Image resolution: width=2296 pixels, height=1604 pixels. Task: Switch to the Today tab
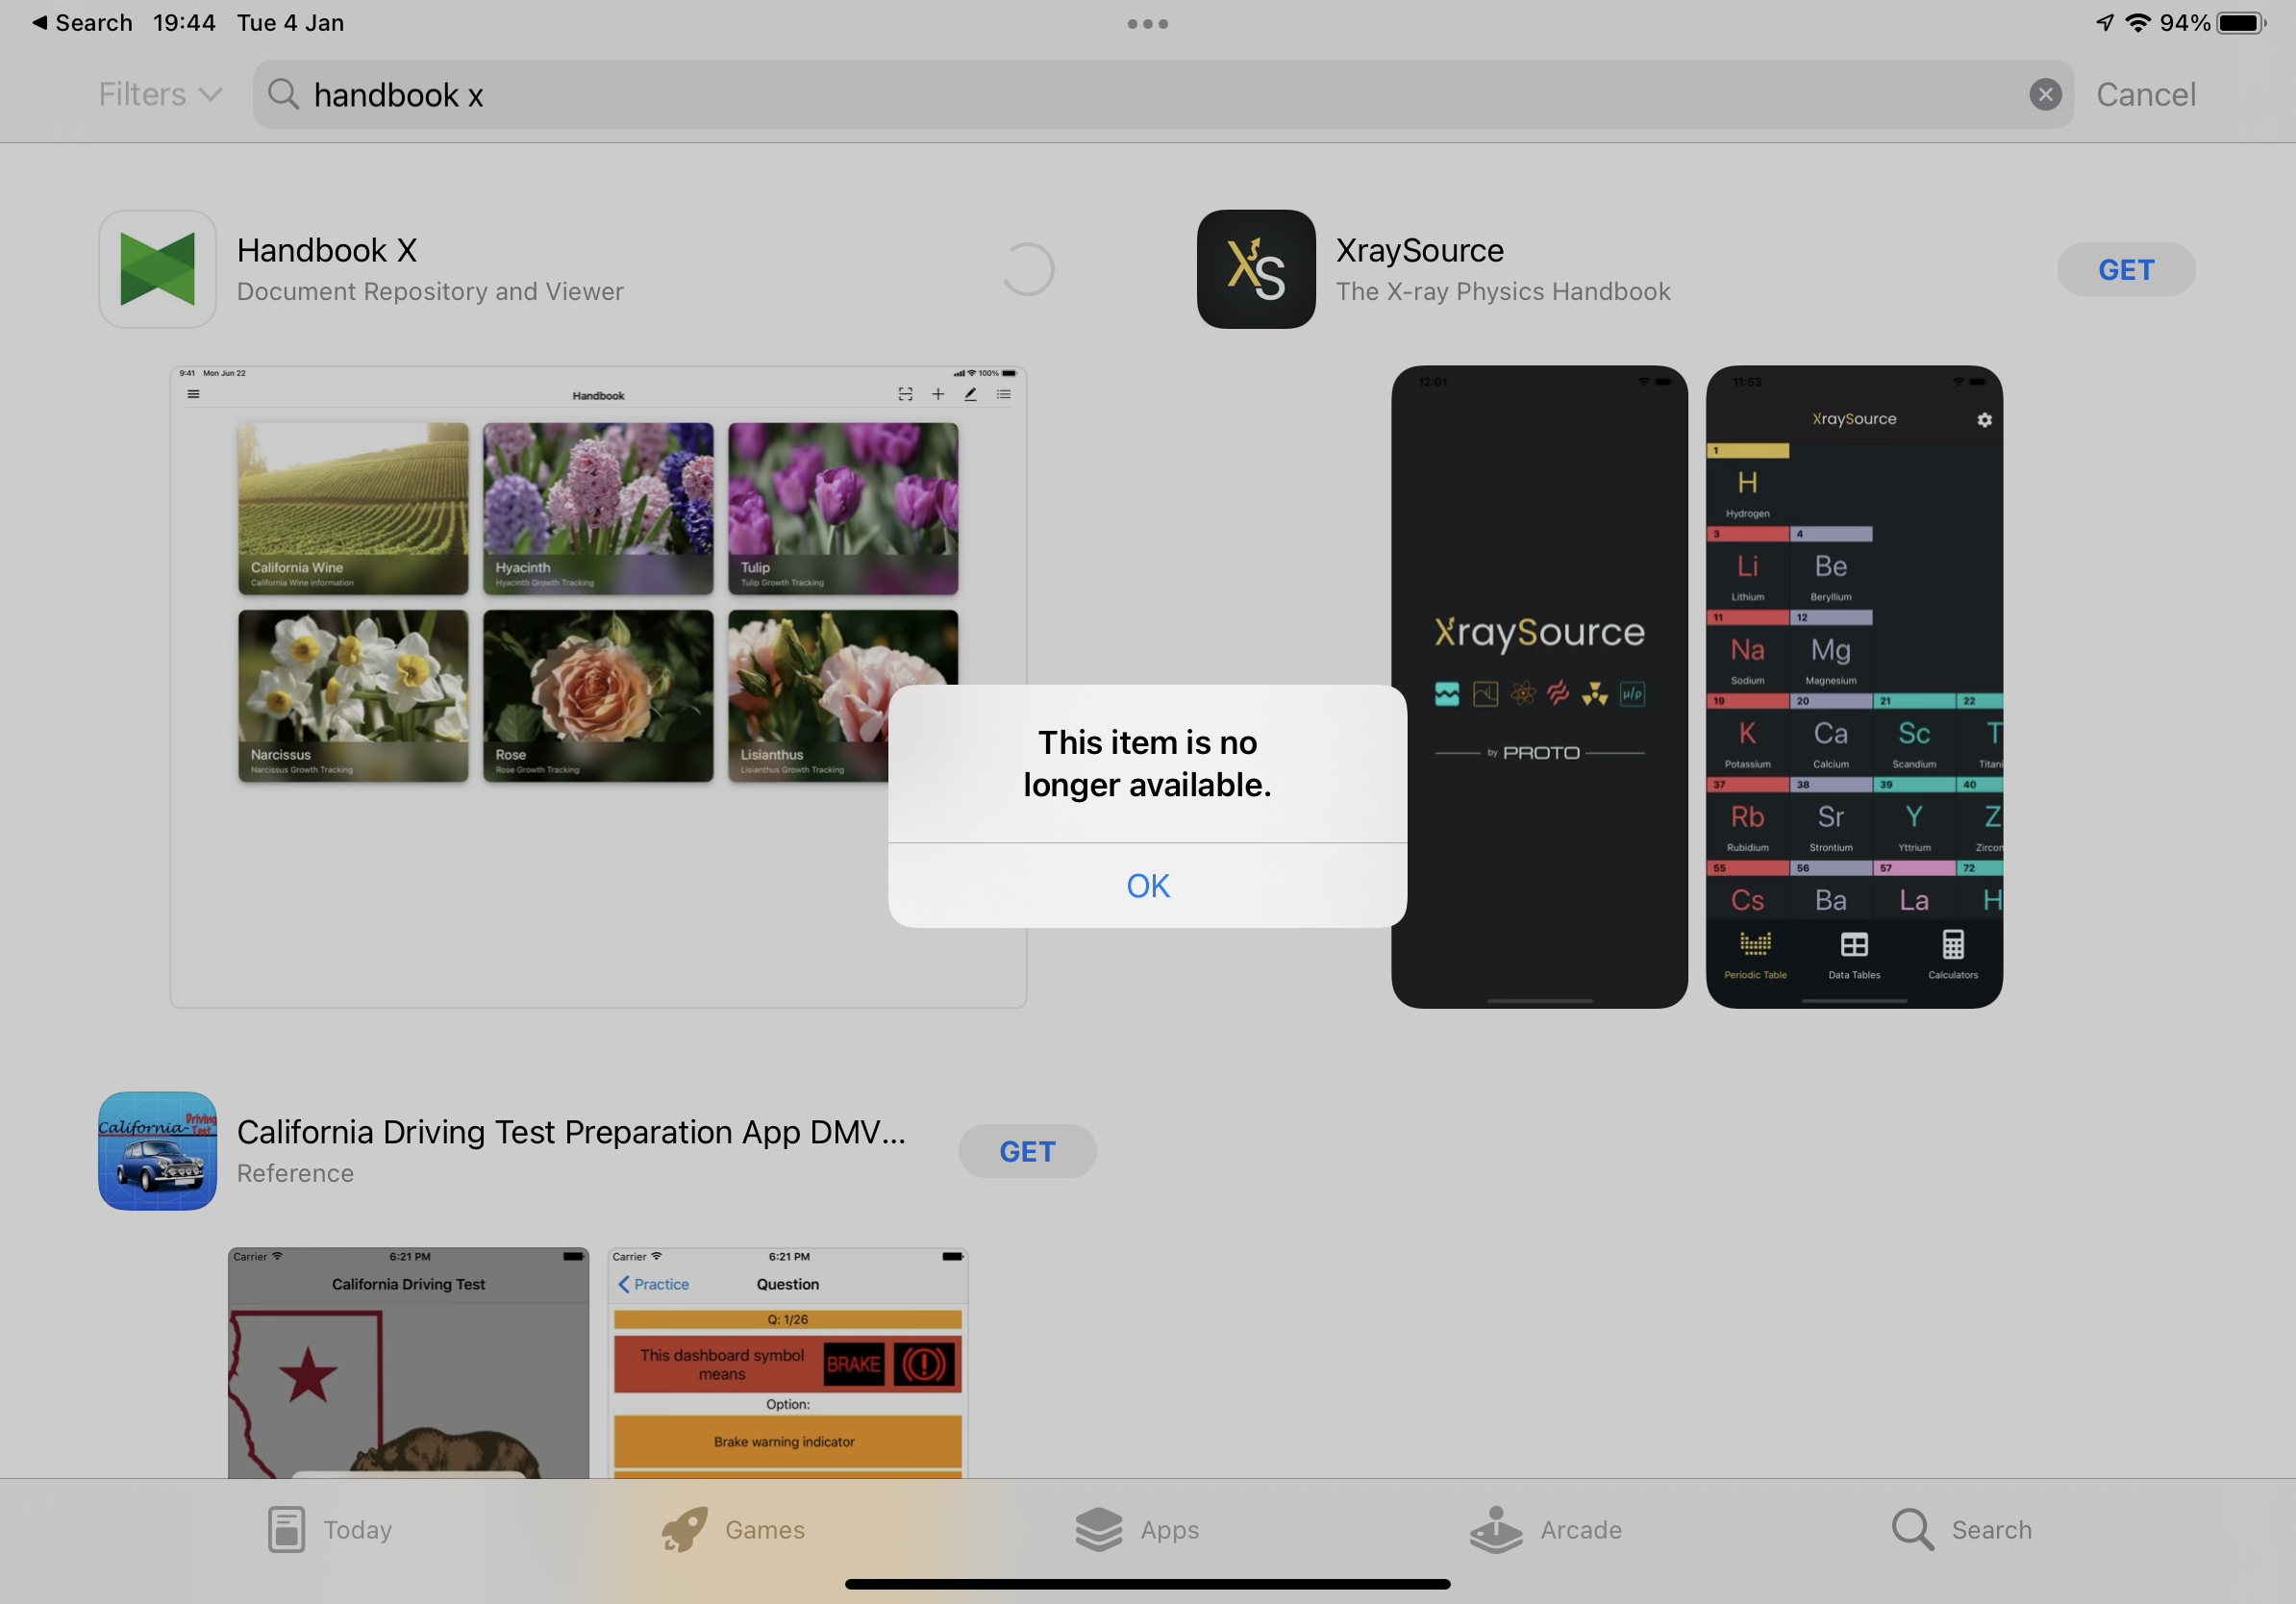(330, 1529)
